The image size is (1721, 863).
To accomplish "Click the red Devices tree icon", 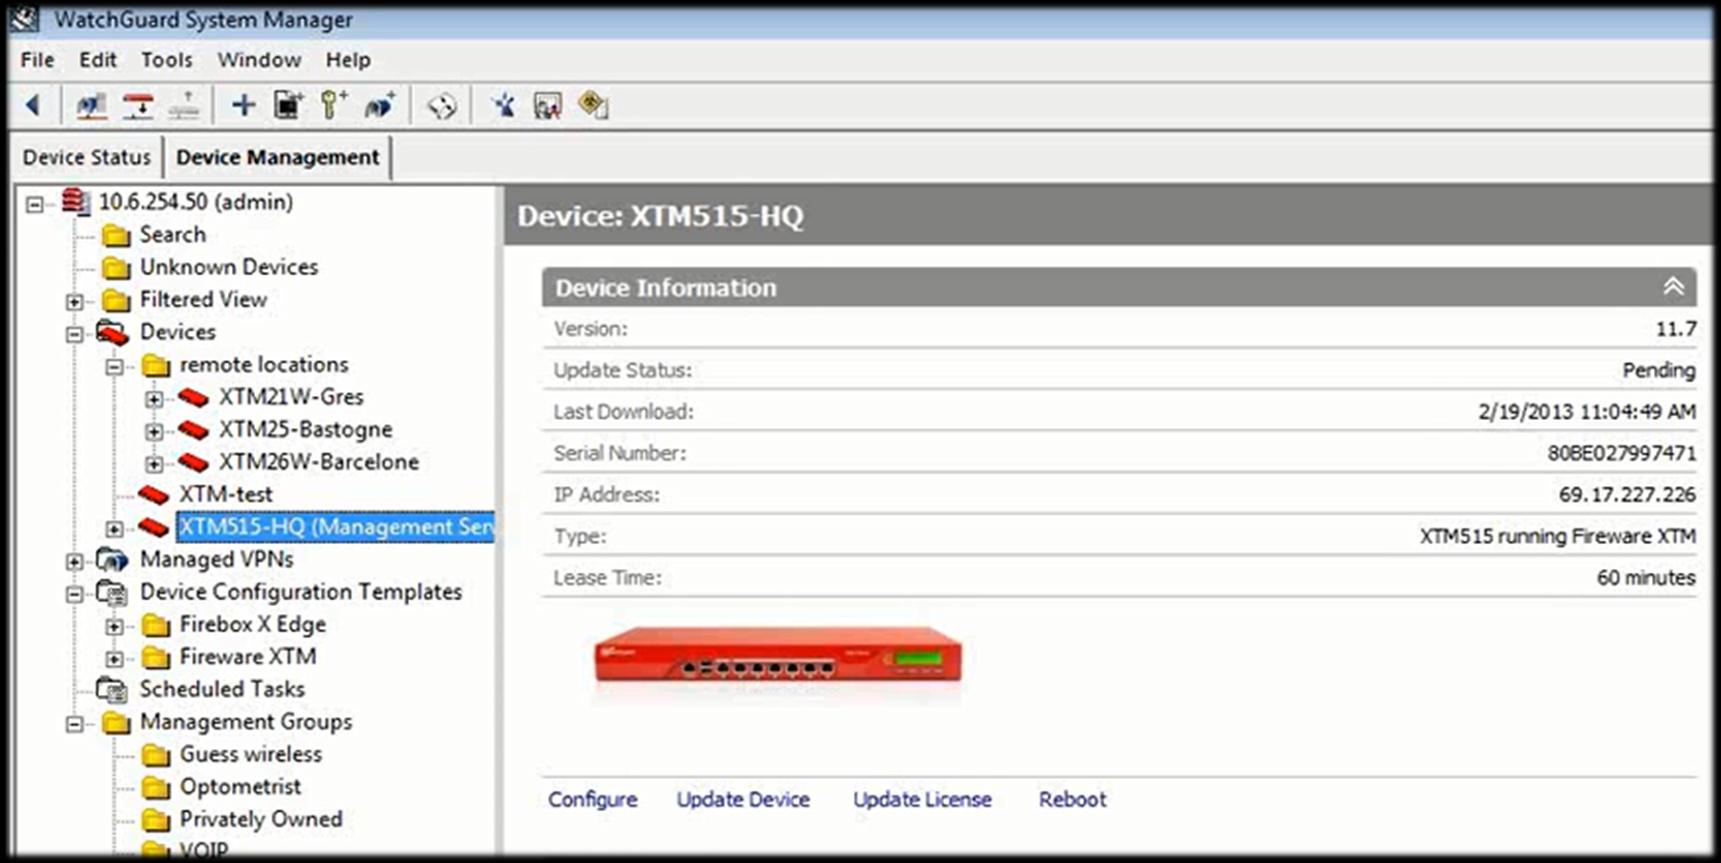I will coord(113,332).
